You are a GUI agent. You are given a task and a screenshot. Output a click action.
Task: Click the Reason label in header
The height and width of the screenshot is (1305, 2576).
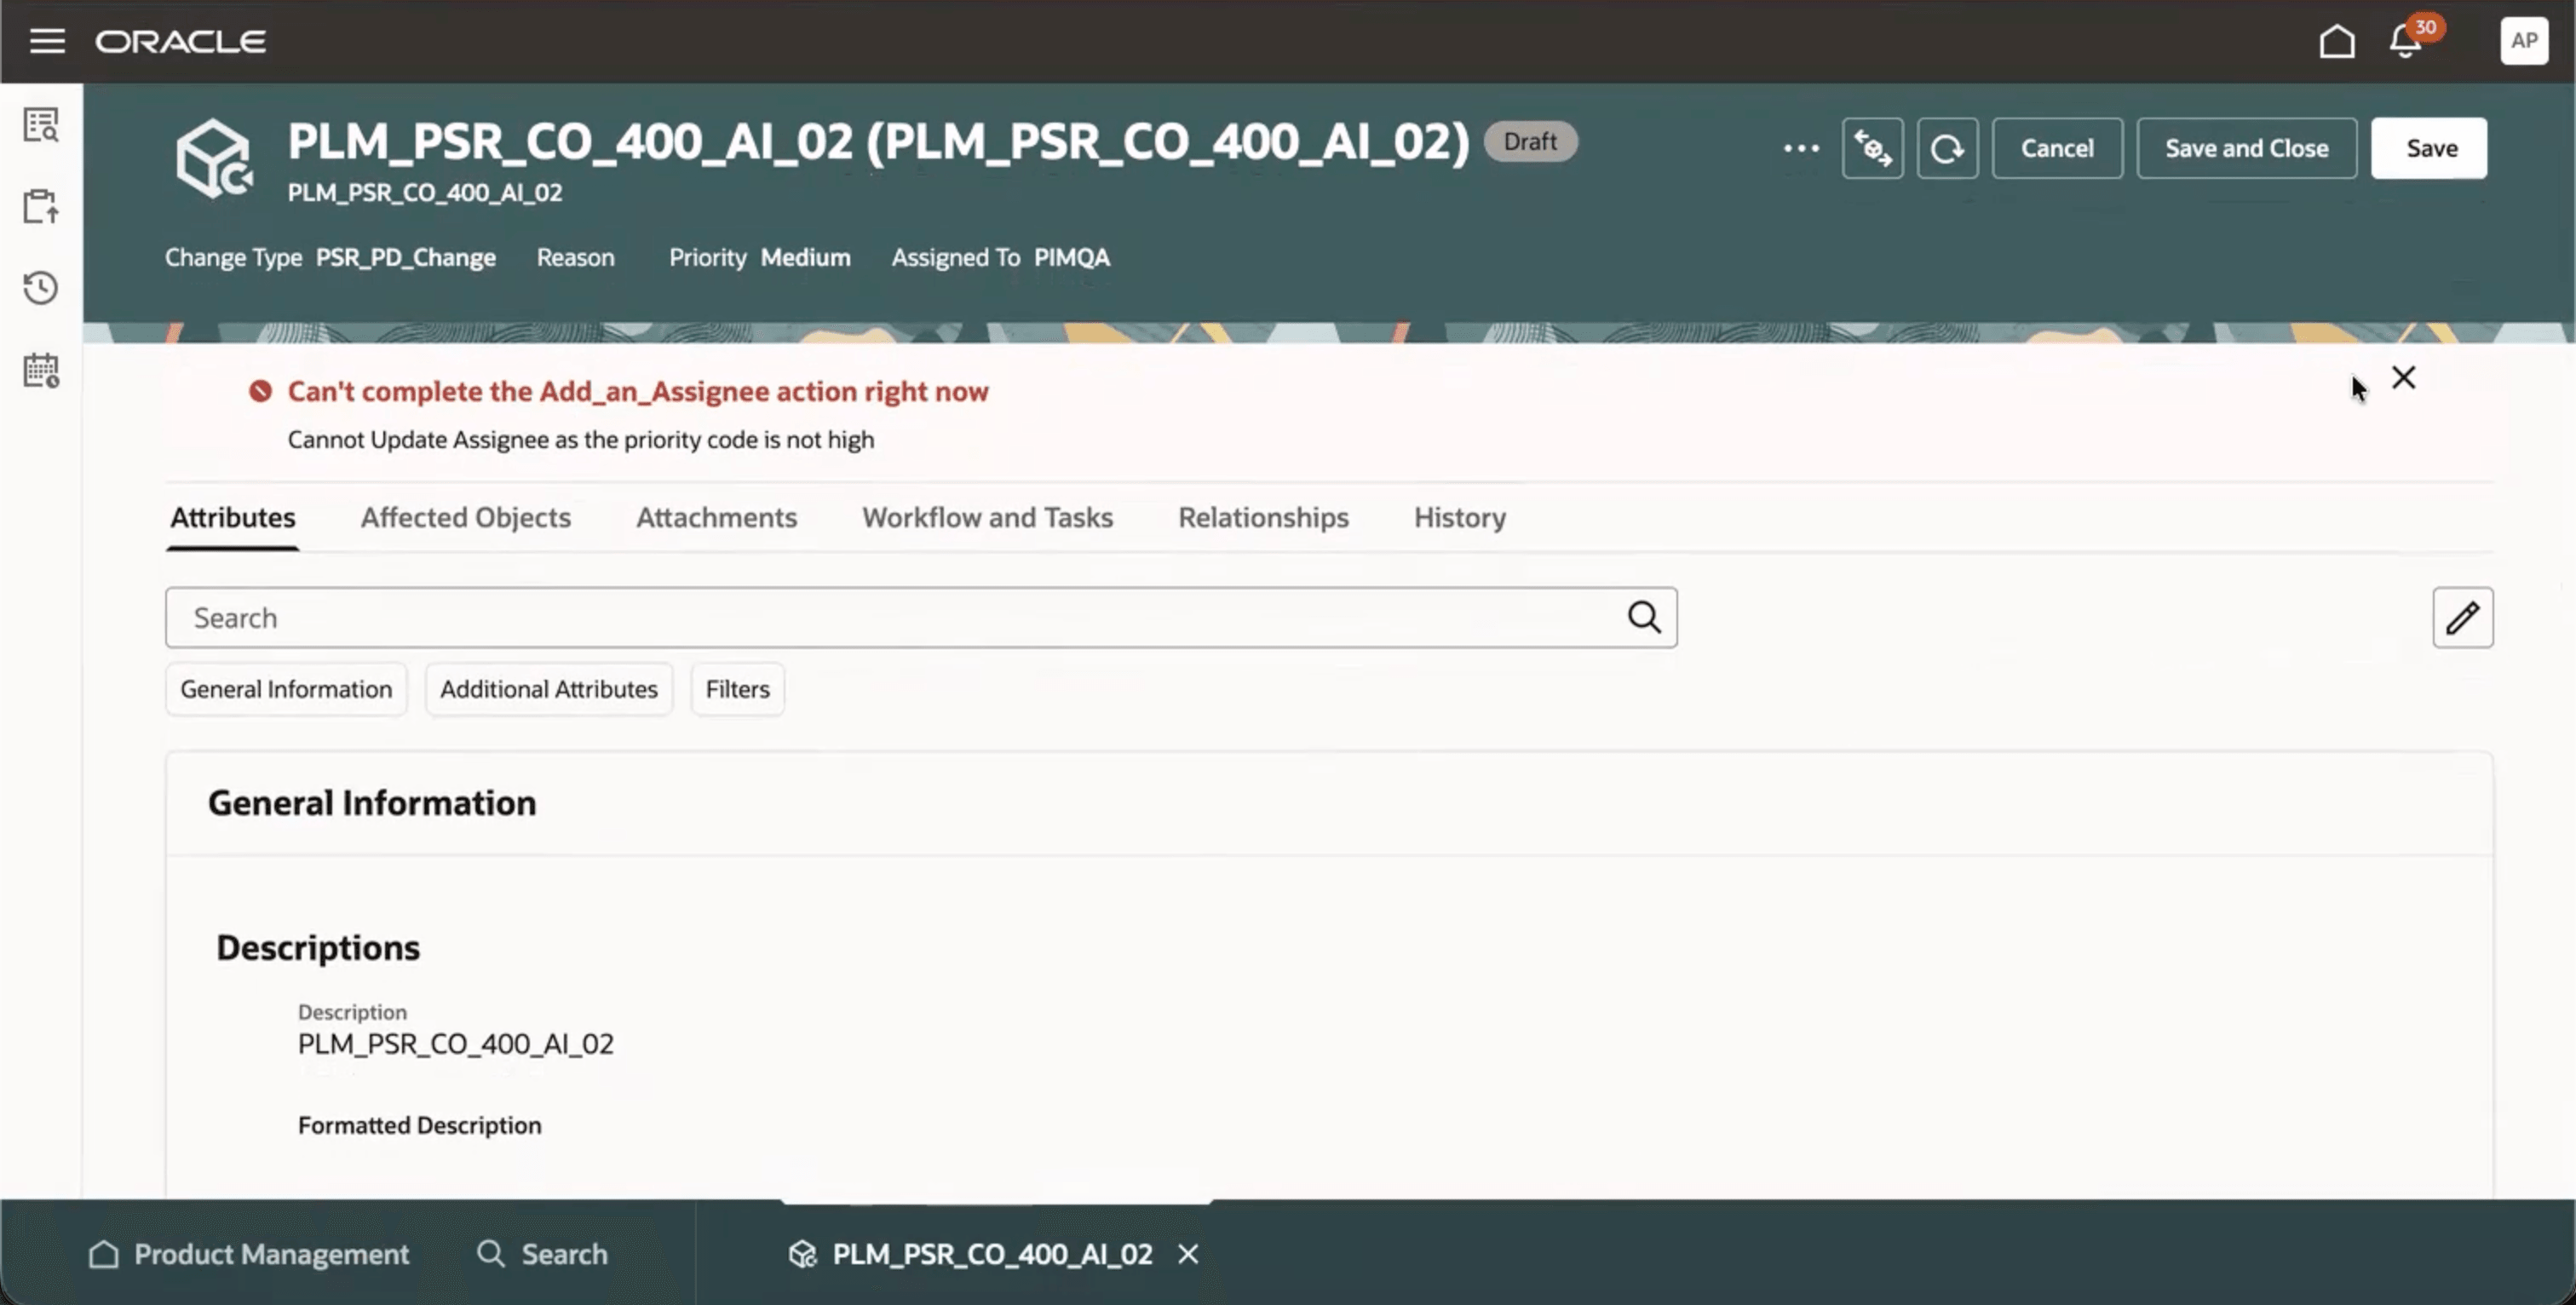(x=575, y=258)
